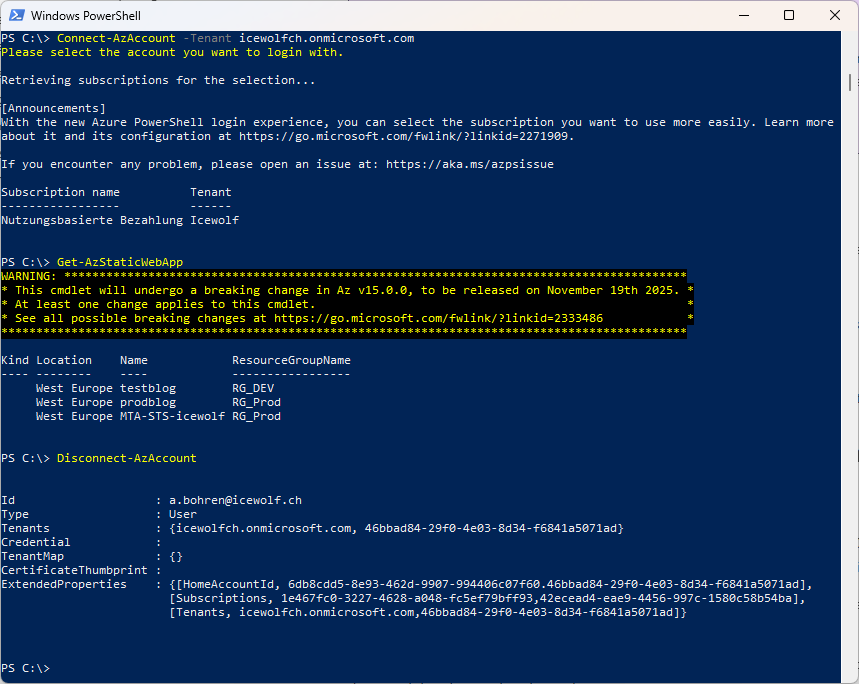This screenshot has height=684, width=859.
Task: Click the Get-AzStaticWebApp command text
Action: point(120,262)
